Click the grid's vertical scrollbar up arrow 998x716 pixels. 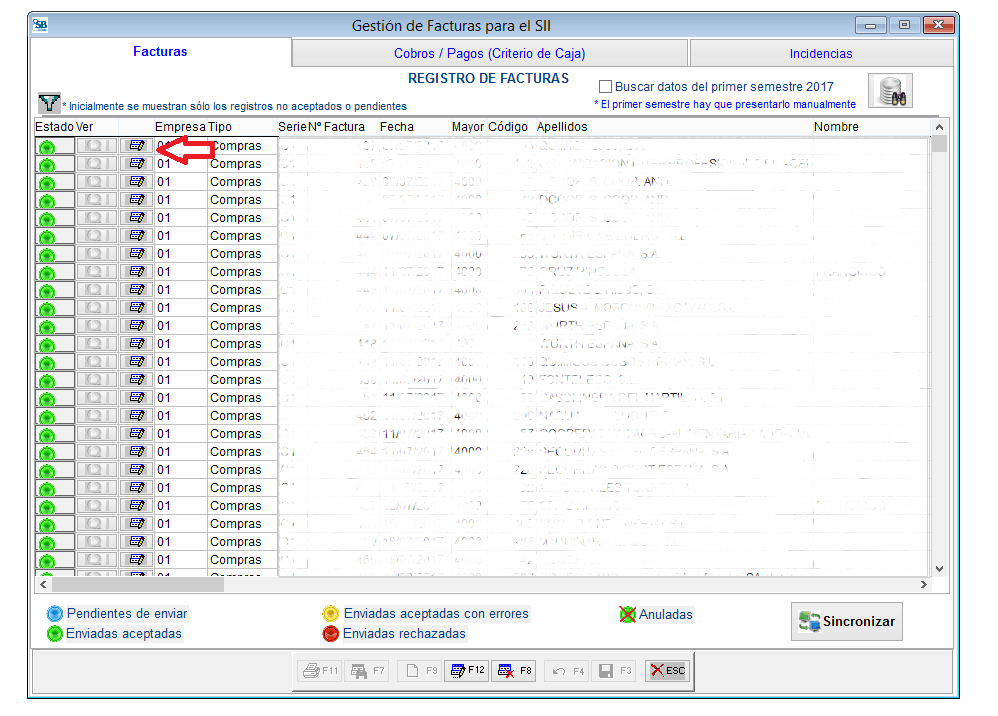click(x=938, y=127)
